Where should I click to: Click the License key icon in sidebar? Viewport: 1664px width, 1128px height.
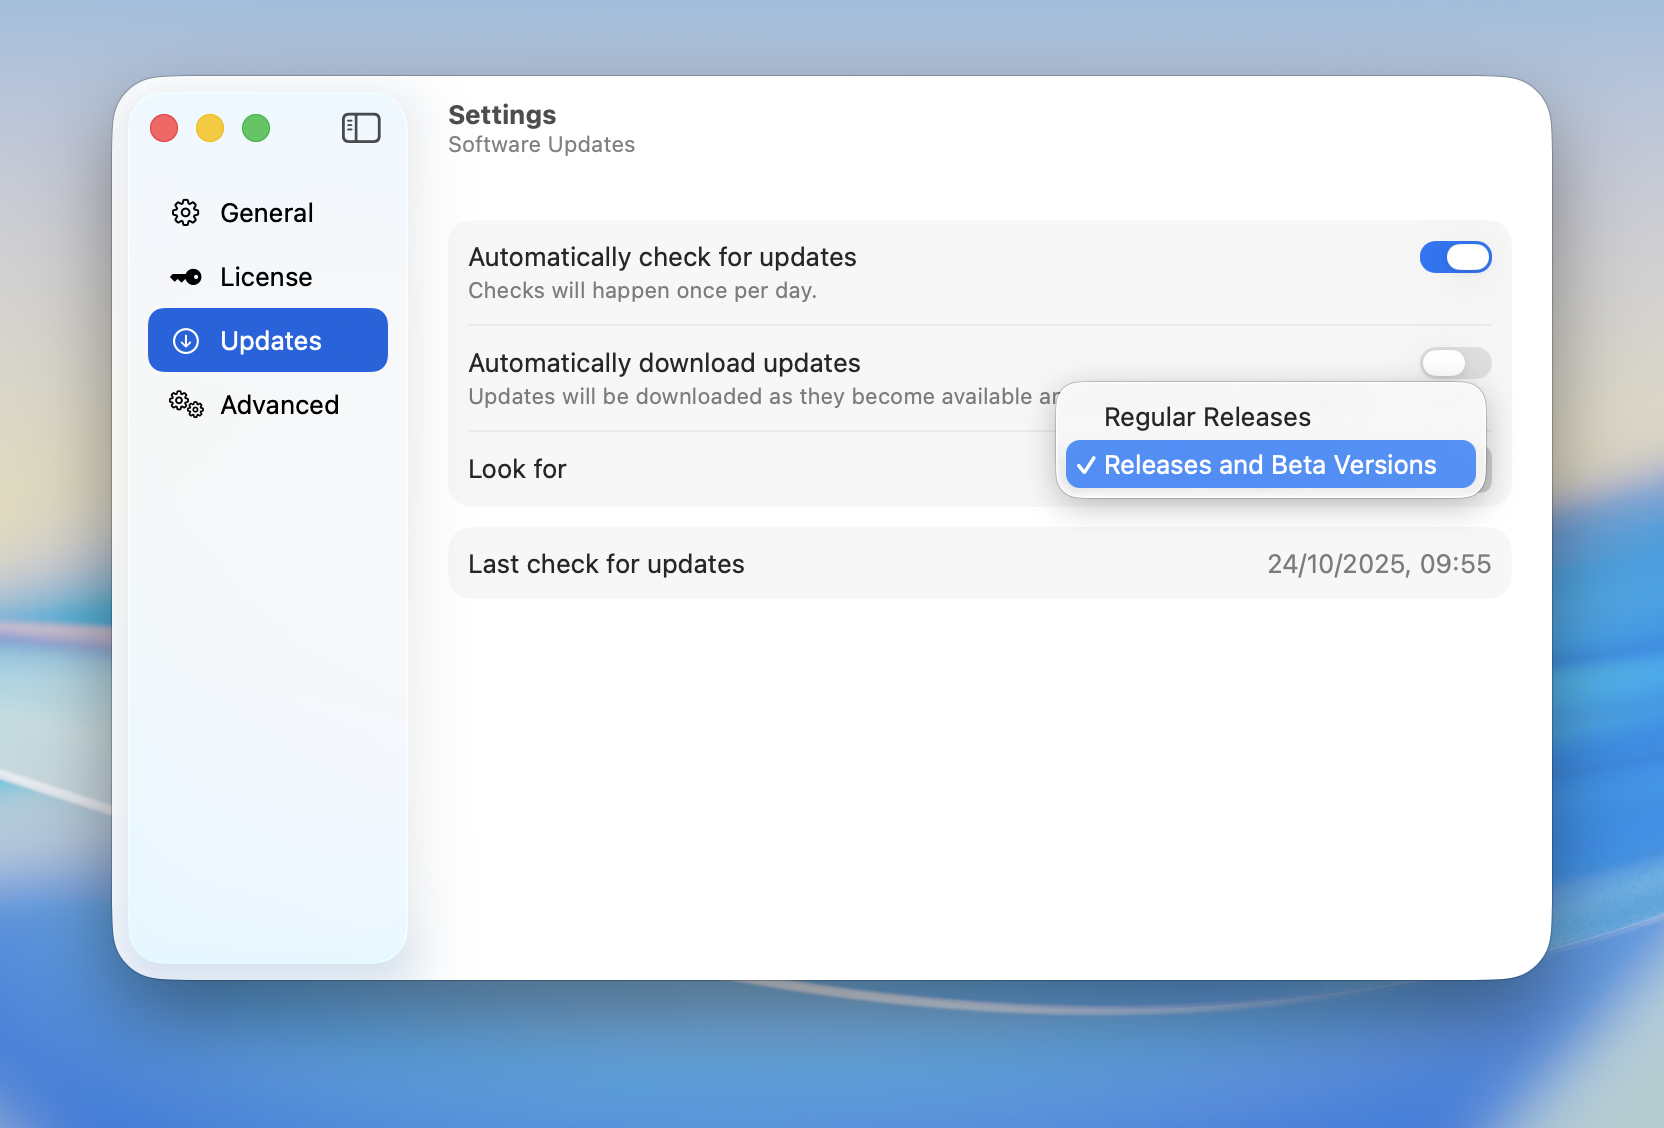[185, 277]
